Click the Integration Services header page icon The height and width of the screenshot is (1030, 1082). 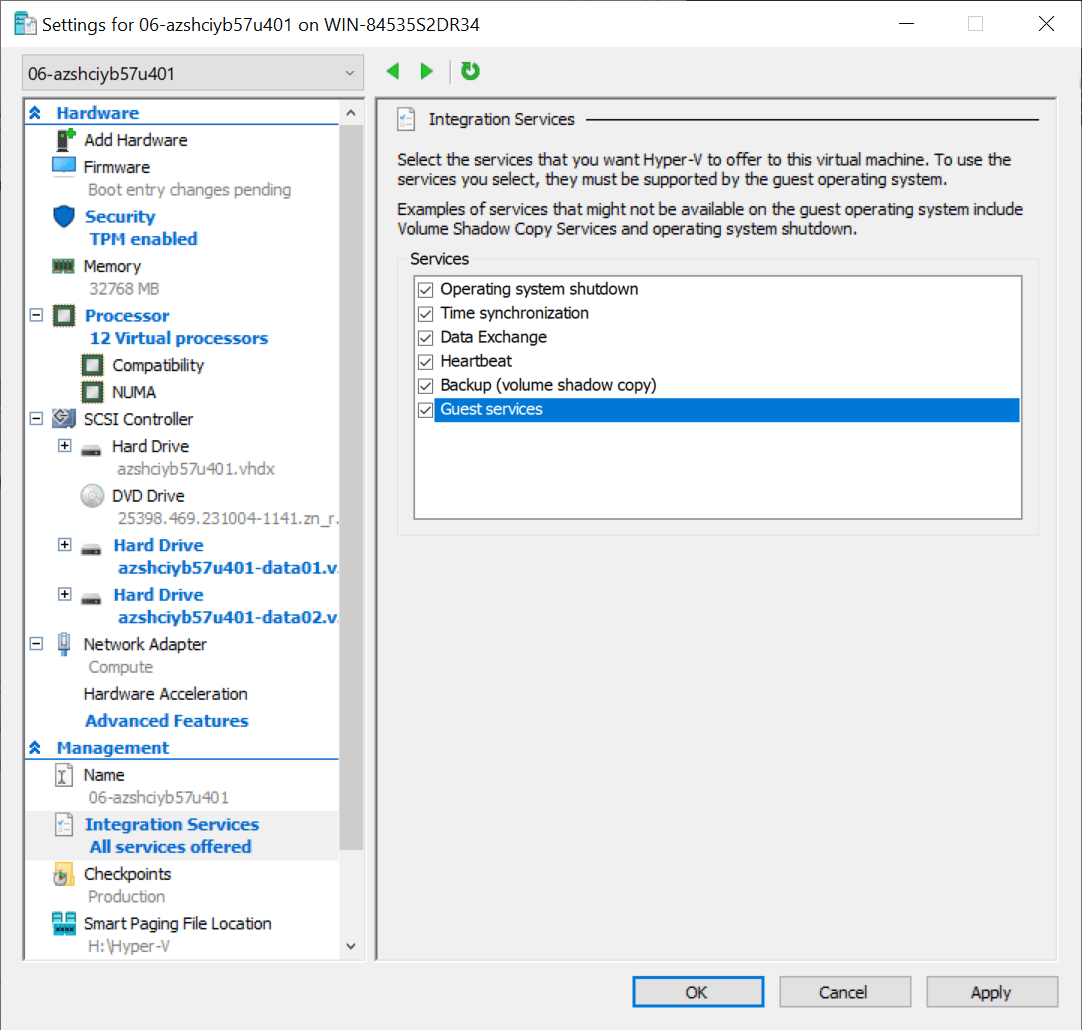pos(406,119)
